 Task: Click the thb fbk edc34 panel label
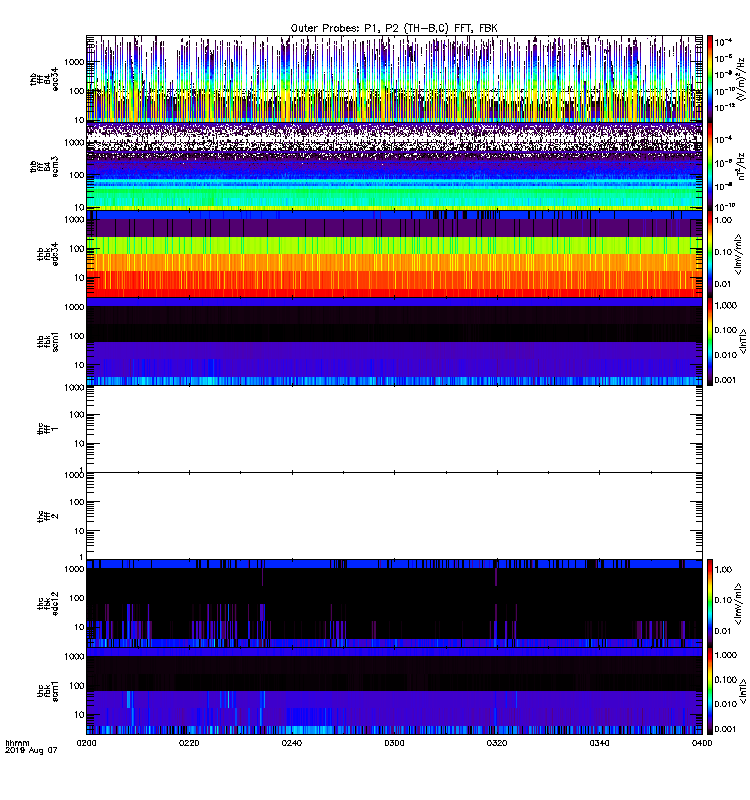click(x=48, y=254)
